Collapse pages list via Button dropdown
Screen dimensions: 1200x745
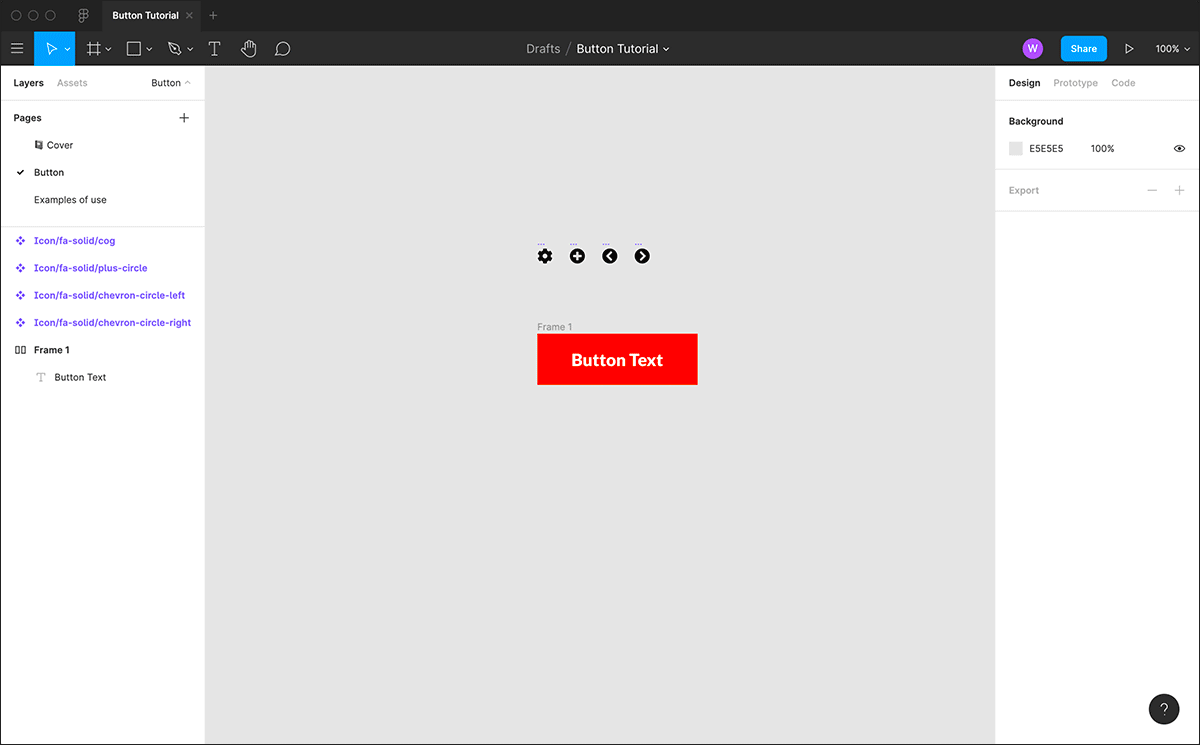(x=171, y=83)
